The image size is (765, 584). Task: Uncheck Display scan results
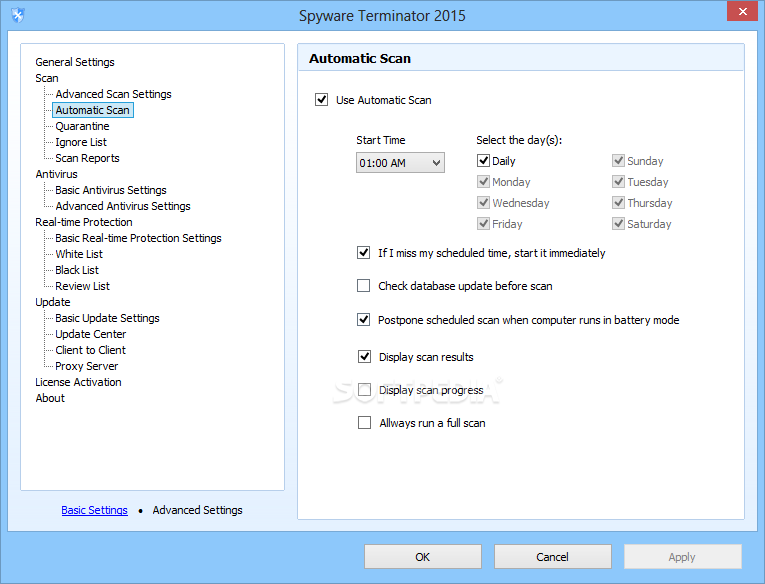[x=364, y=357]
